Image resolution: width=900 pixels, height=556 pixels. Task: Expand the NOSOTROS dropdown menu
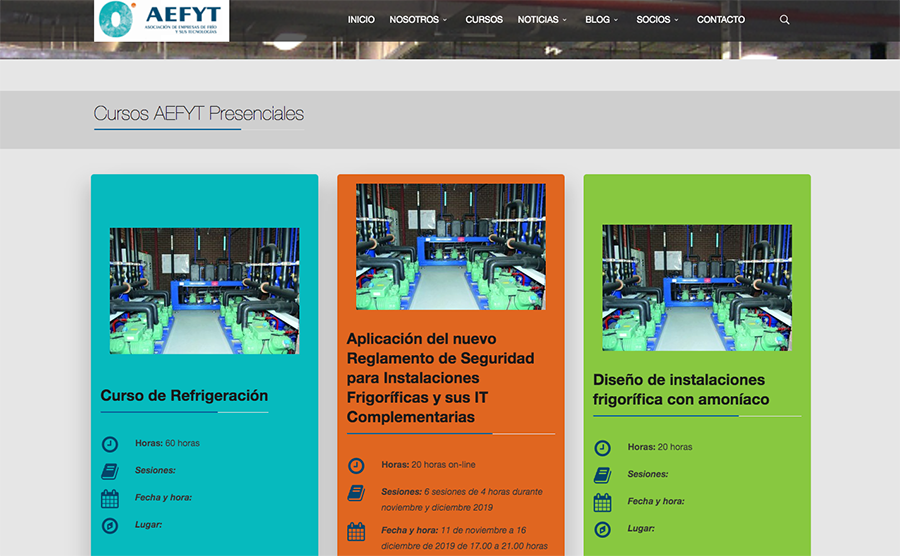point(418,20)
